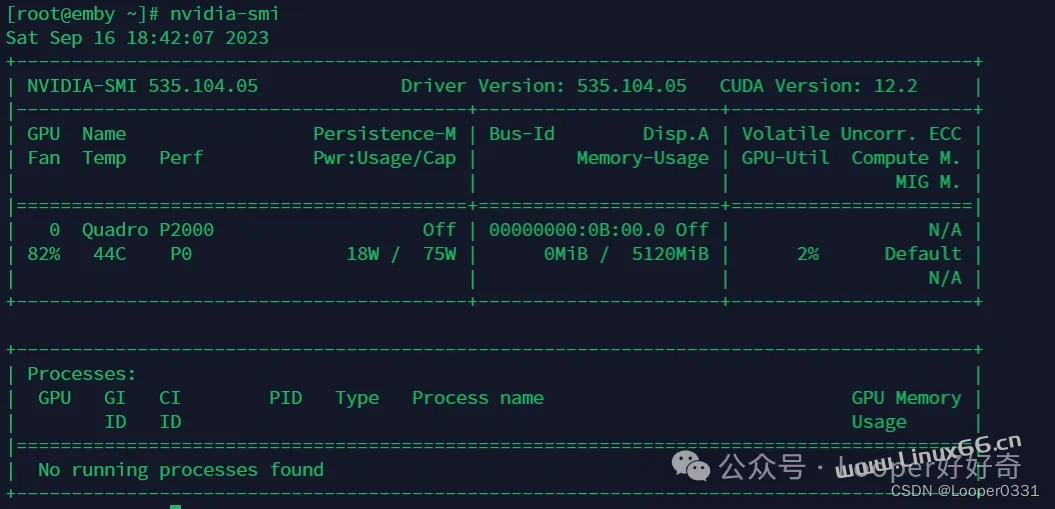Click the Bus-Id column header

point(522,134)
